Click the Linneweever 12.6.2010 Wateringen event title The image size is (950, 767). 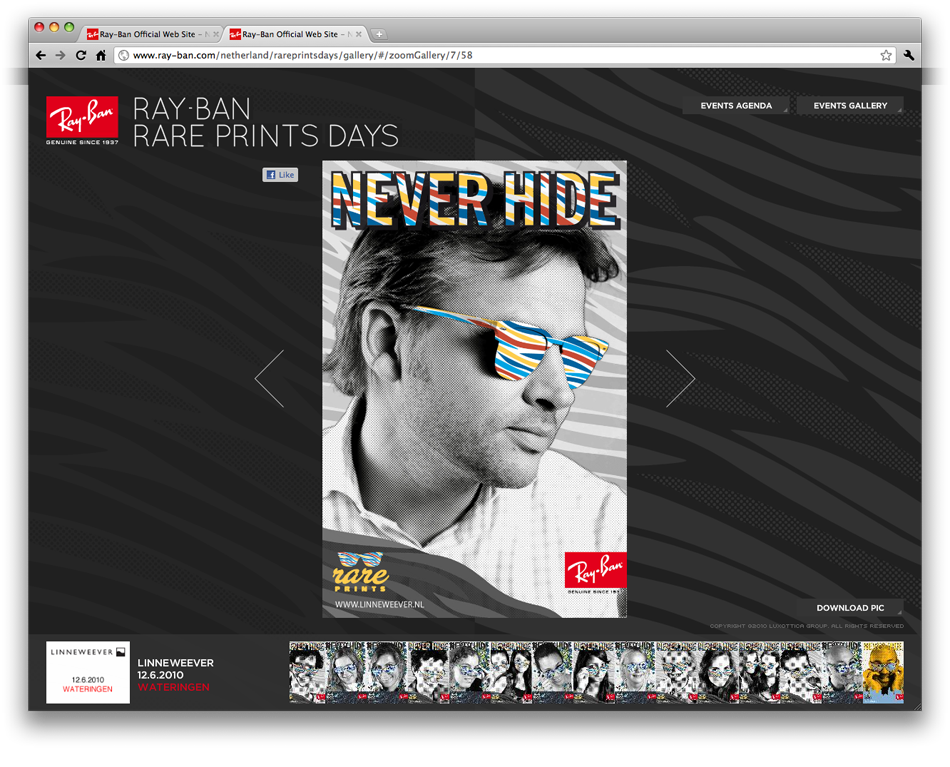click(175, 675)
